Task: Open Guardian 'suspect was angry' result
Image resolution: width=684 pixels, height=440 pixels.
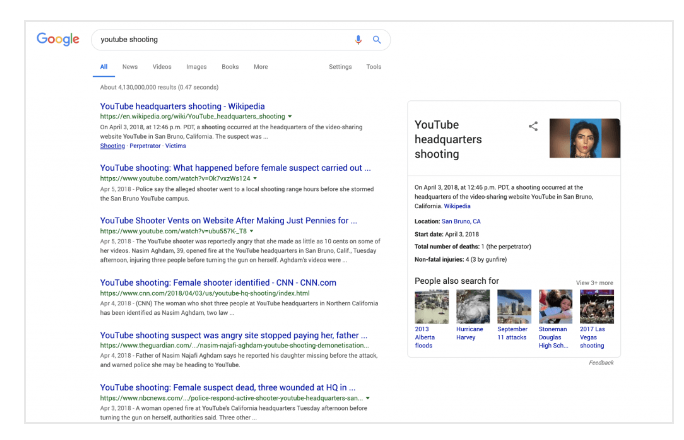Action: [234, 335]
